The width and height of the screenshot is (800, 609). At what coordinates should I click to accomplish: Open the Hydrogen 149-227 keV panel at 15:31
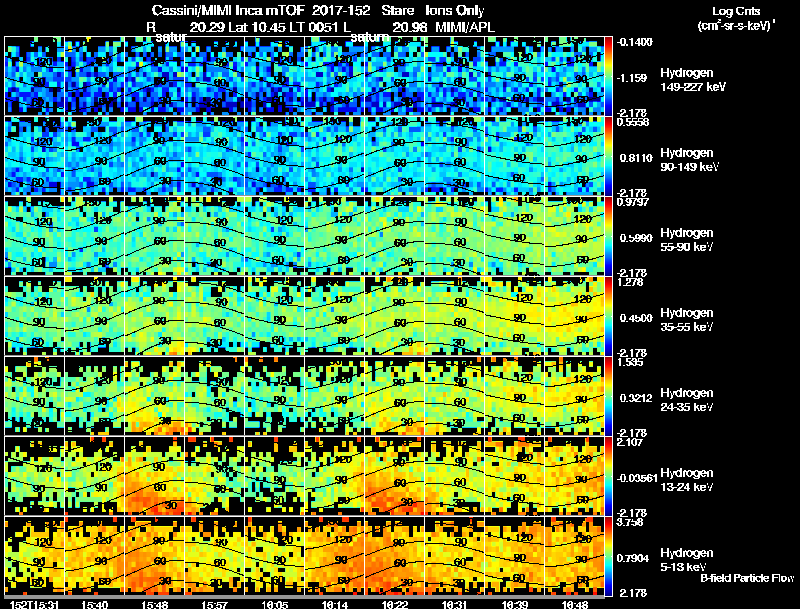pyautogui.click(x=35, y=75)
